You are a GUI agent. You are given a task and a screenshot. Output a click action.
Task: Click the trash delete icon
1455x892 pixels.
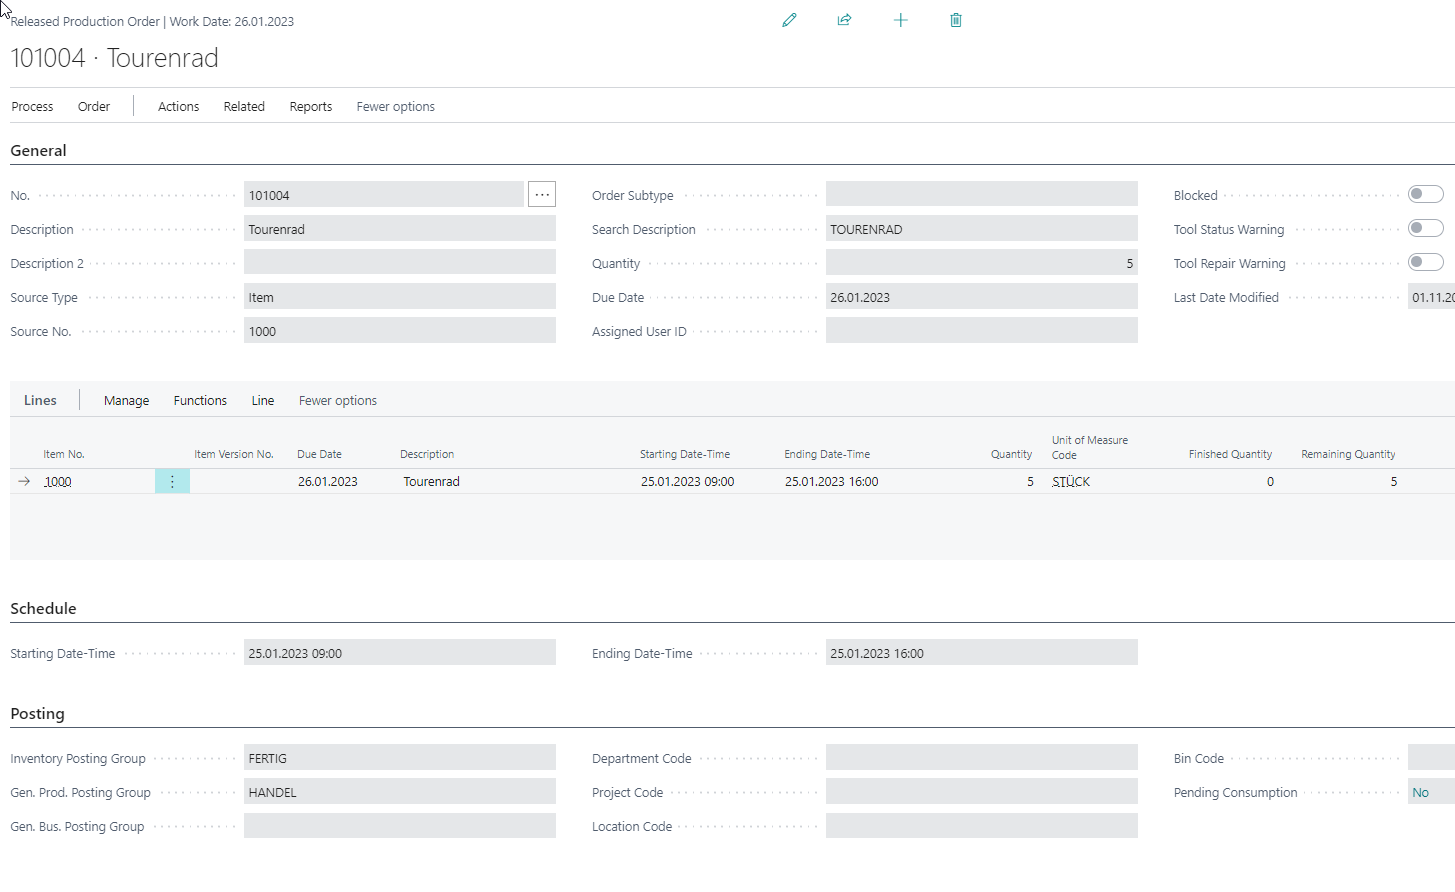pos(956,20)
